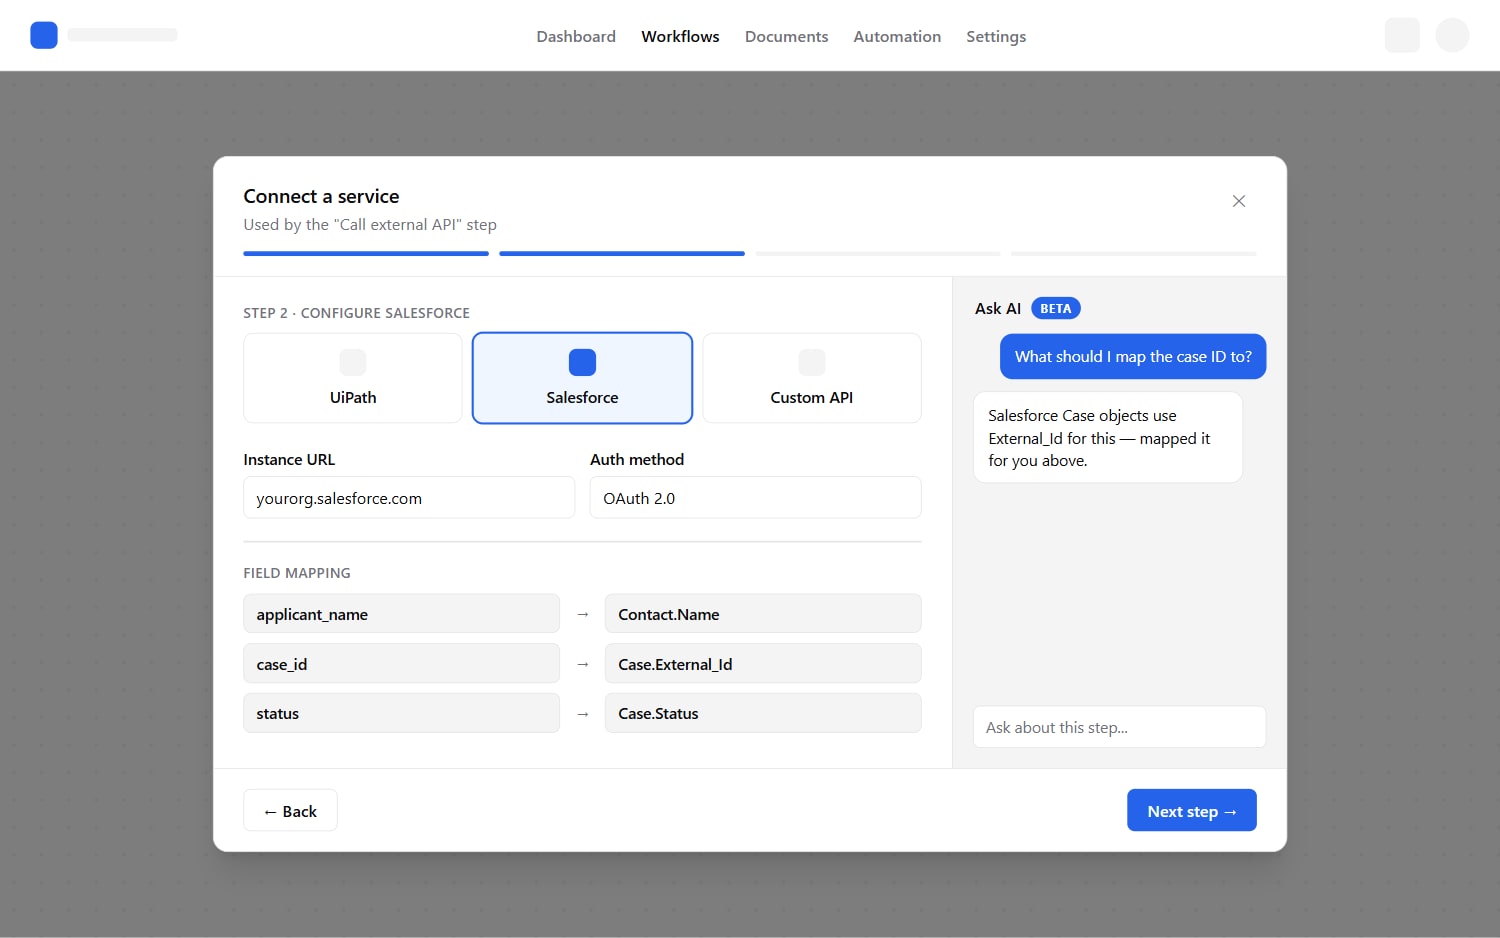
Task: Click the fourth progress step bar
Action: click(1134, 254)
